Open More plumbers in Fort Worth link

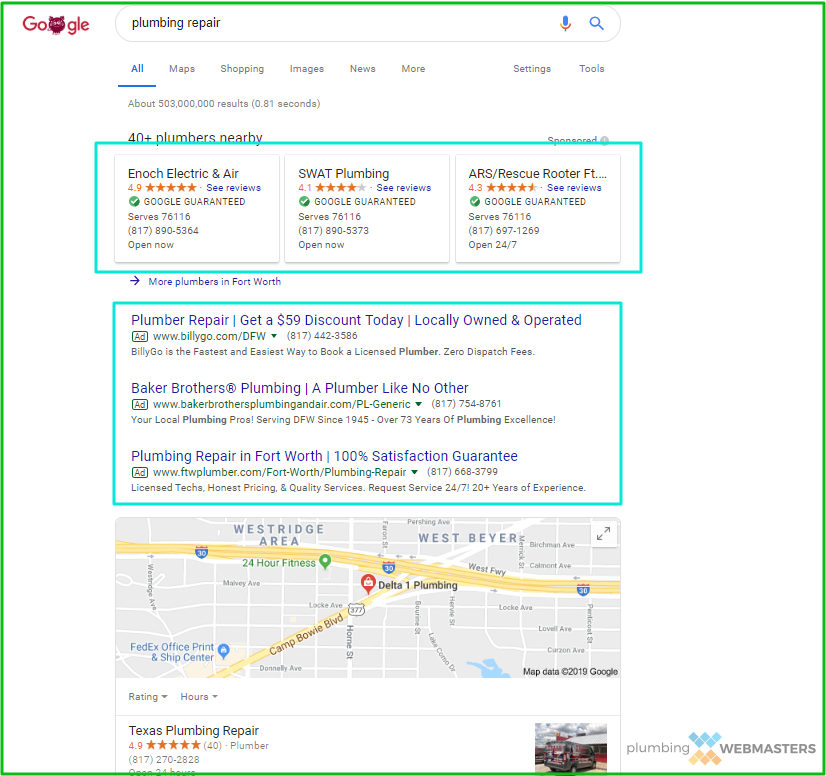click(x=214, y=281)
